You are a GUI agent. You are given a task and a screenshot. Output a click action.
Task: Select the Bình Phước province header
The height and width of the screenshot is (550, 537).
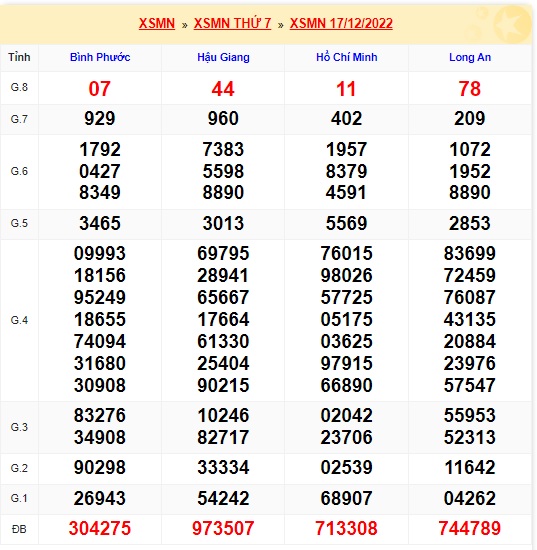point(100,57)
